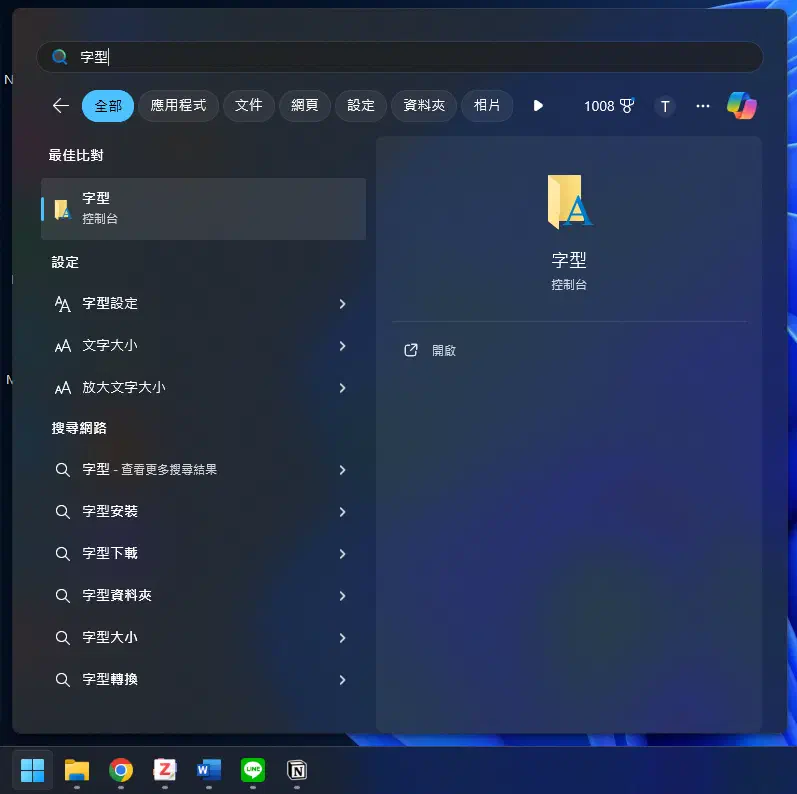The image size is (797, 794).
Task: Expand the 放大文字大小 chevron
Action: point(342,388)
